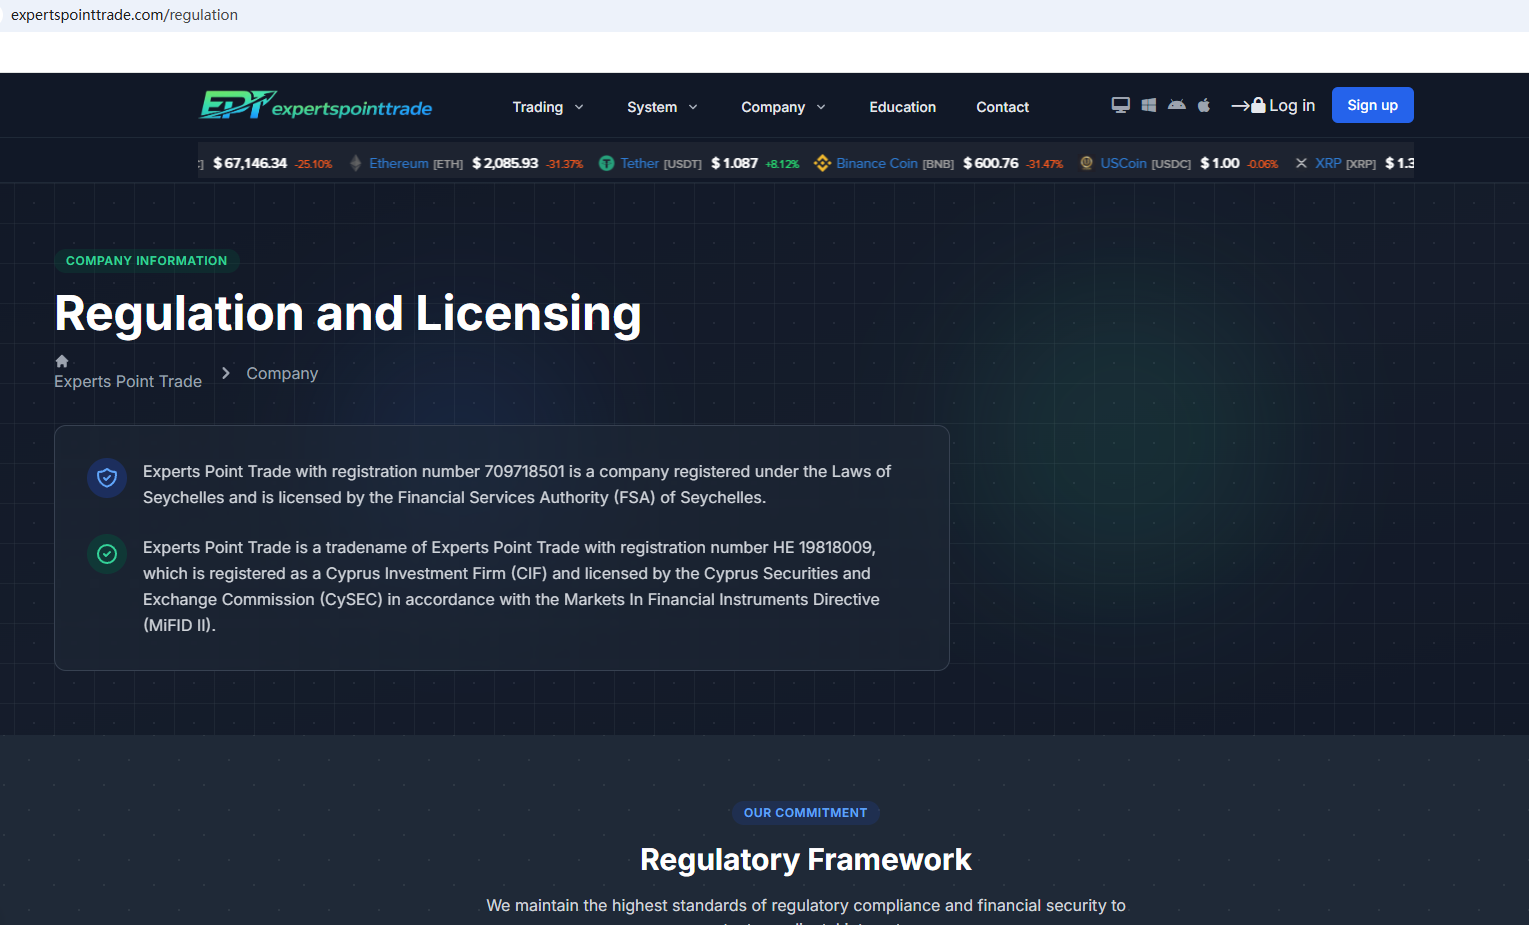Click the Binance Coin icon in ticker

822,163
